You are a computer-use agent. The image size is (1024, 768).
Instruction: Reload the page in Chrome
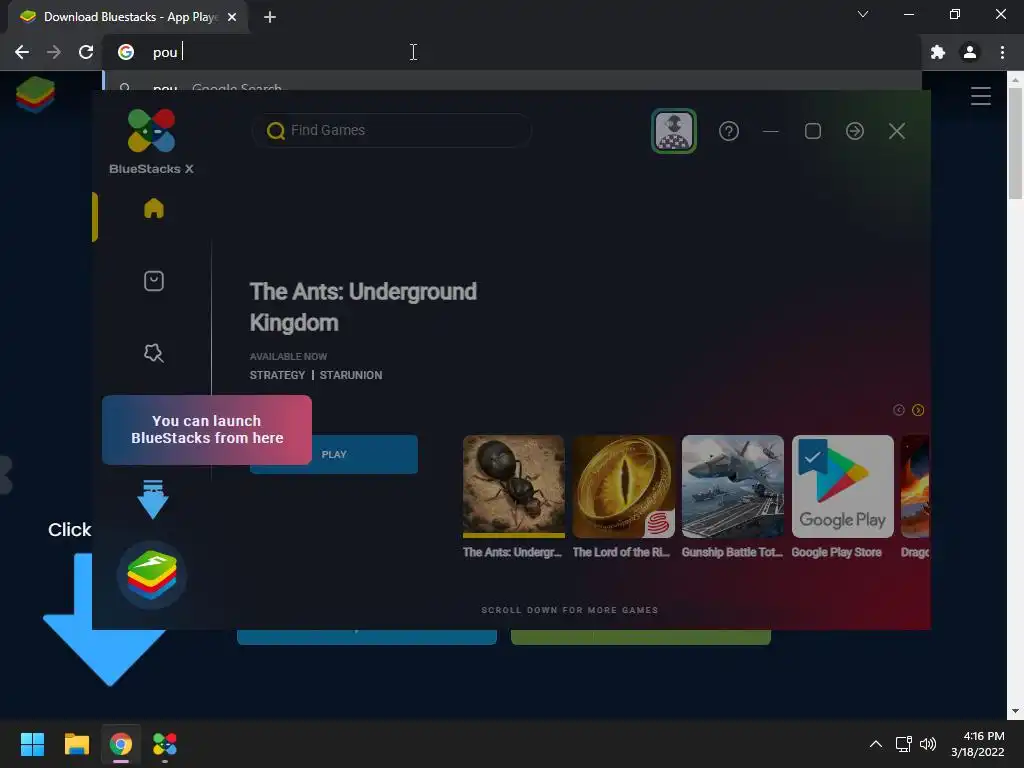[86, 52]
